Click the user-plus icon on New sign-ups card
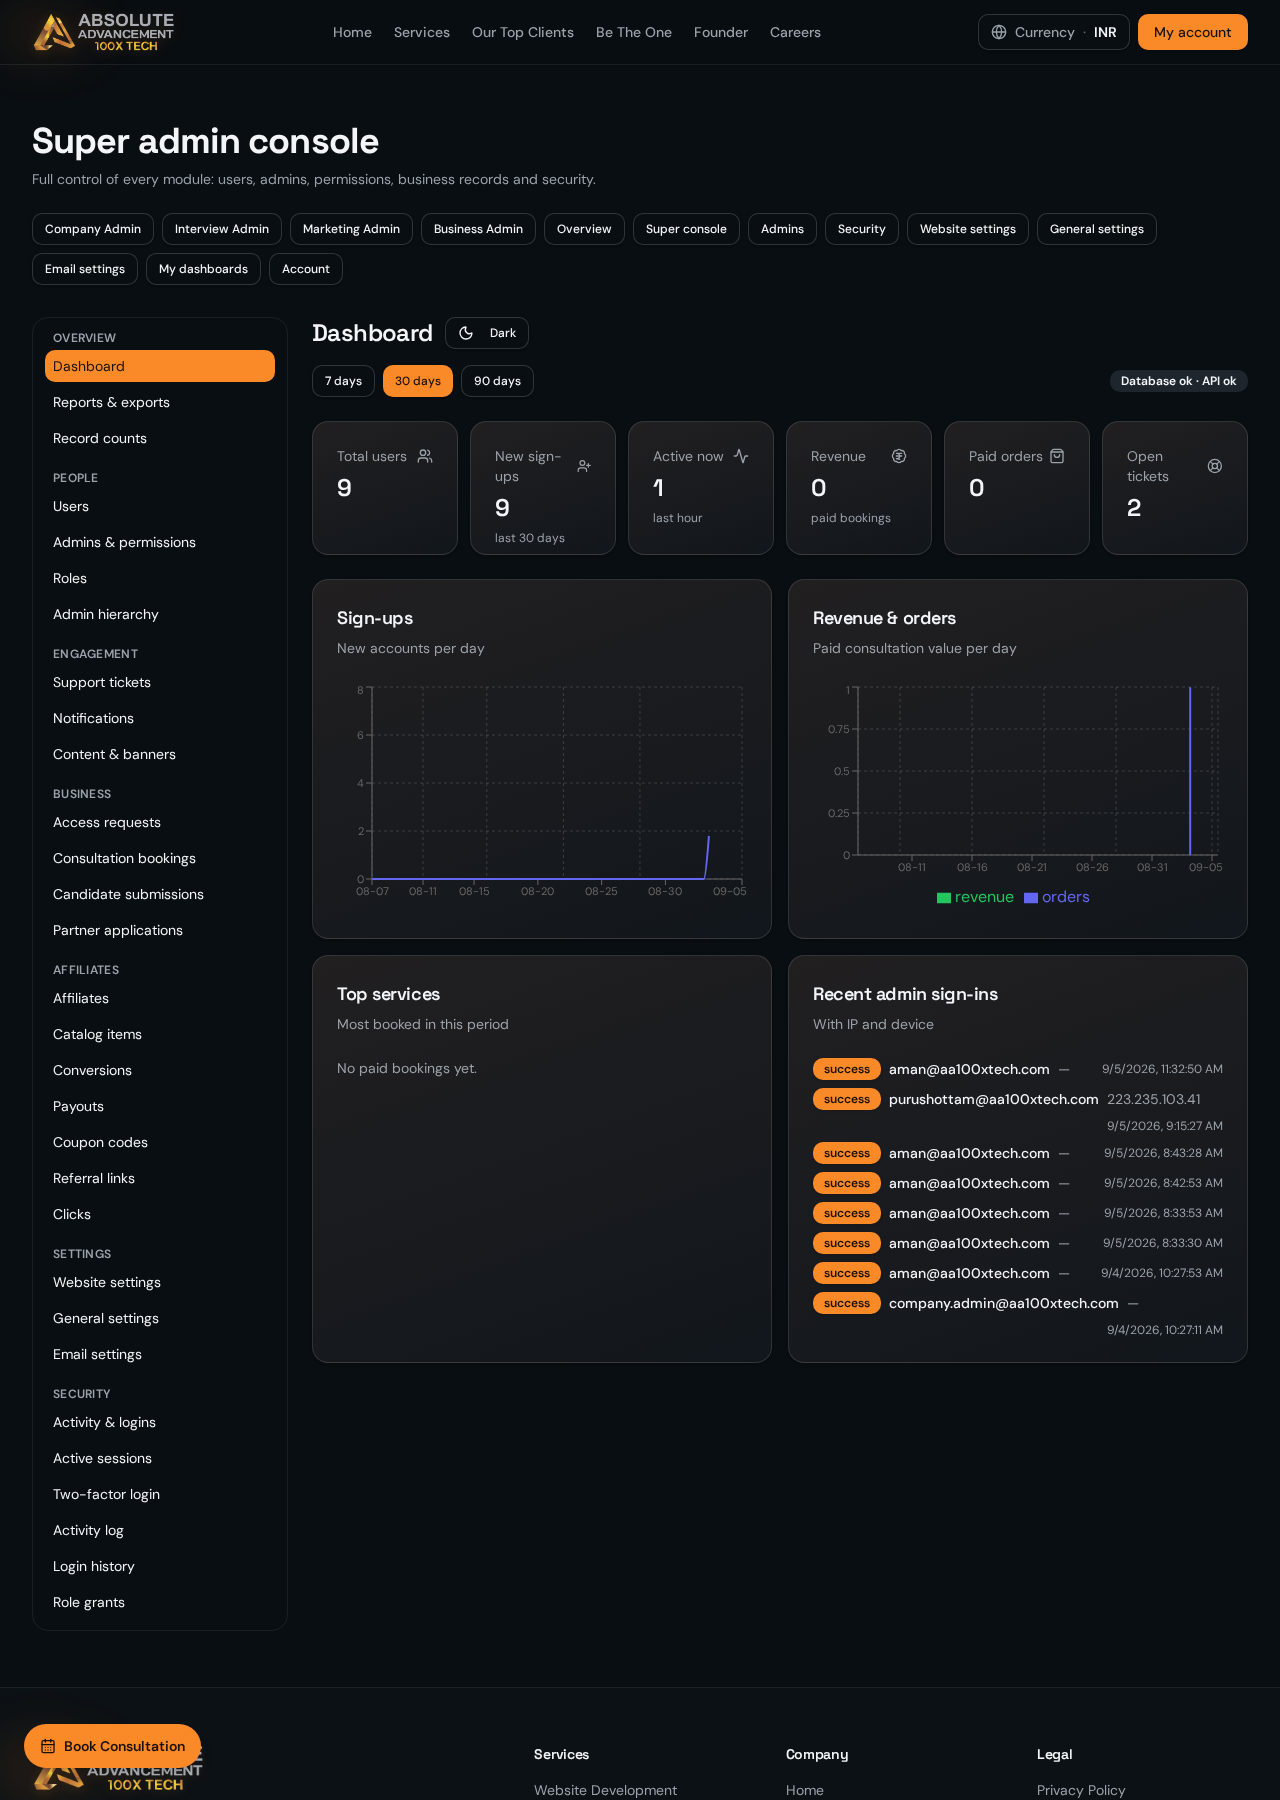This screenshot has width=1280, height=1800. tap(584, 466)
